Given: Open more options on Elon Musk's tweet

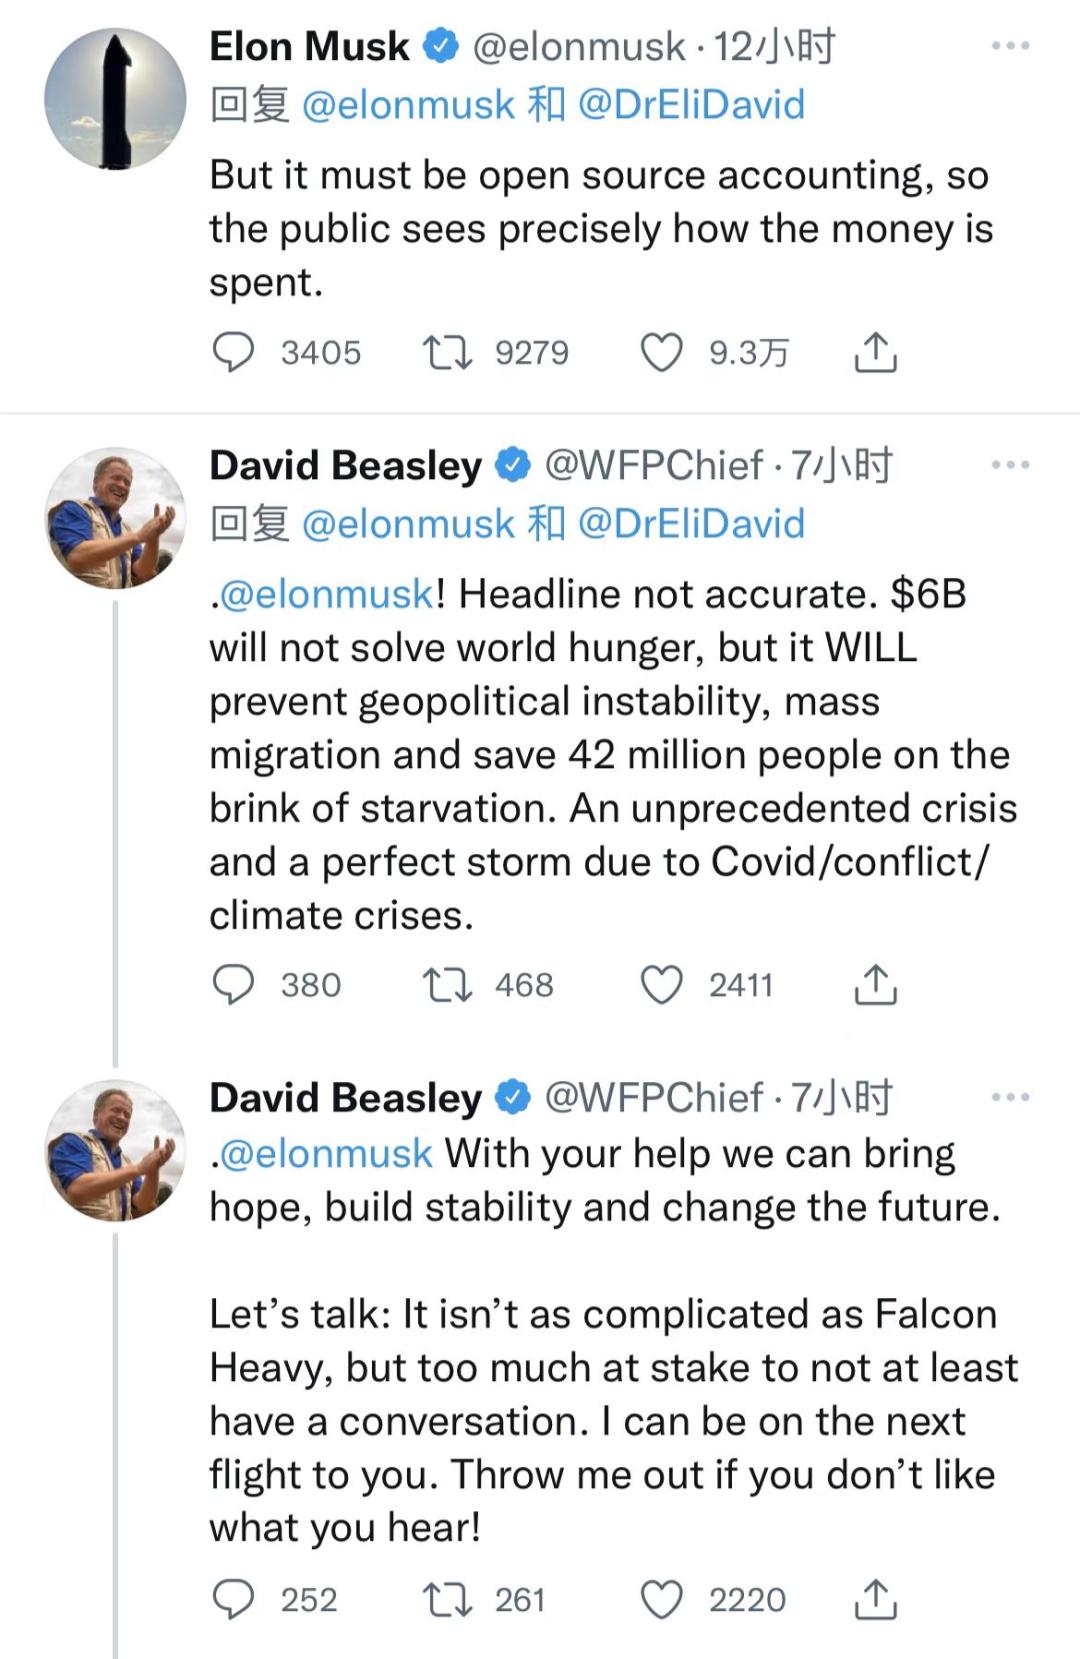Looking at the screenshot, I should (1010, 46).
